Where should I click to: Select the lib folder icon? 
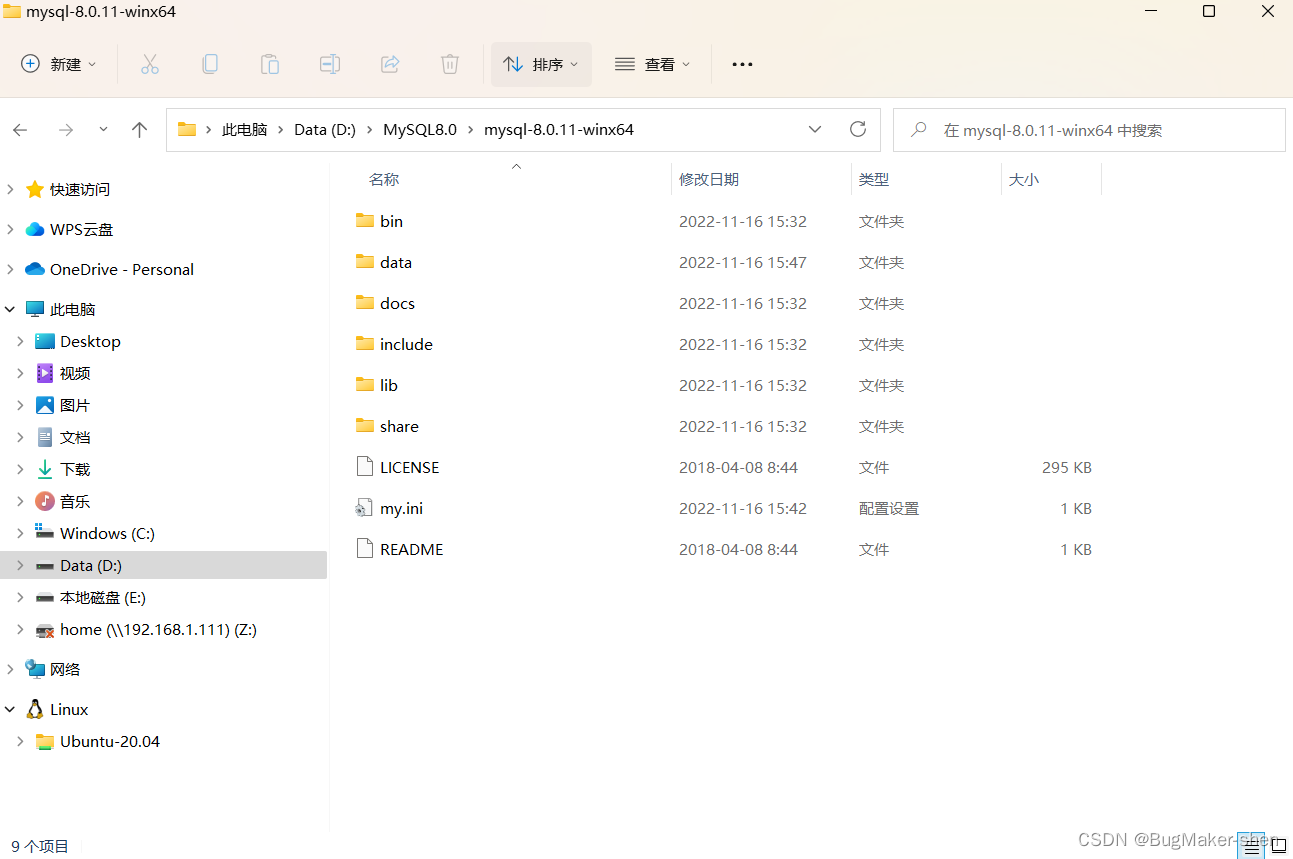[365, 384]
